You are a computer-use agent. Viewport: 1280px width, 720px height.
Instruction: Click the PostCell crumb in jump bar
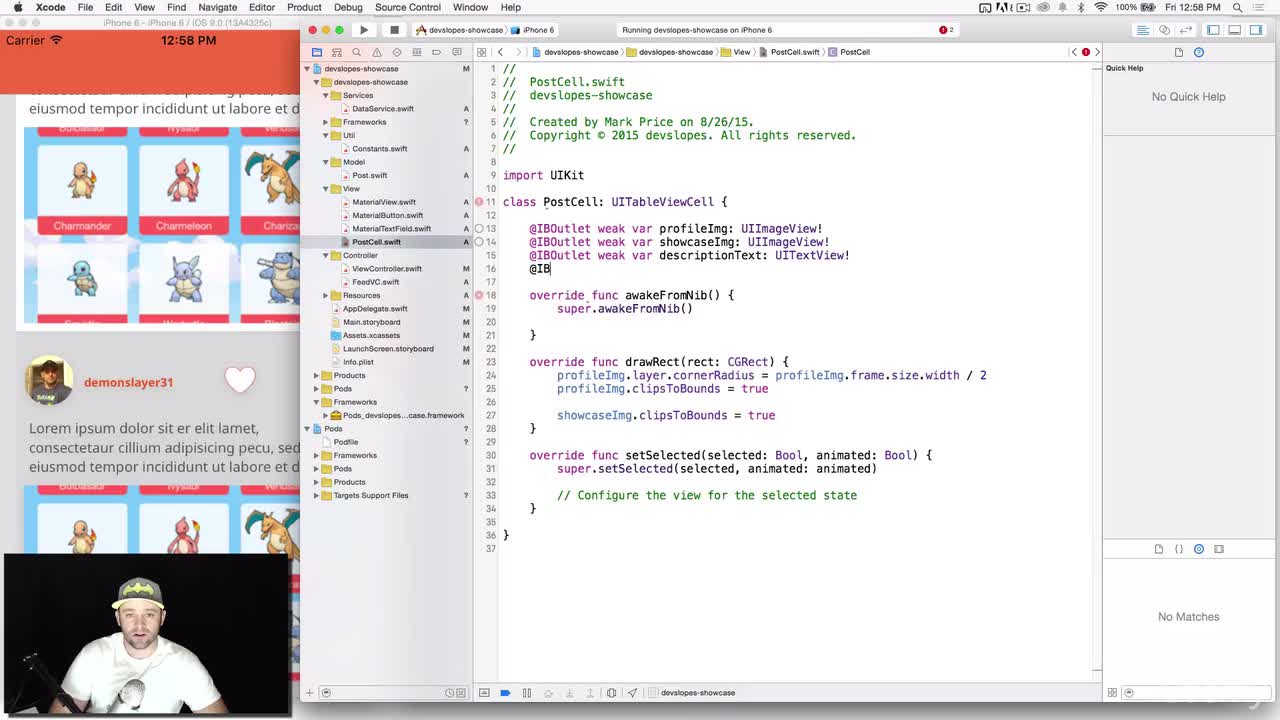click(x=850, y=52)
